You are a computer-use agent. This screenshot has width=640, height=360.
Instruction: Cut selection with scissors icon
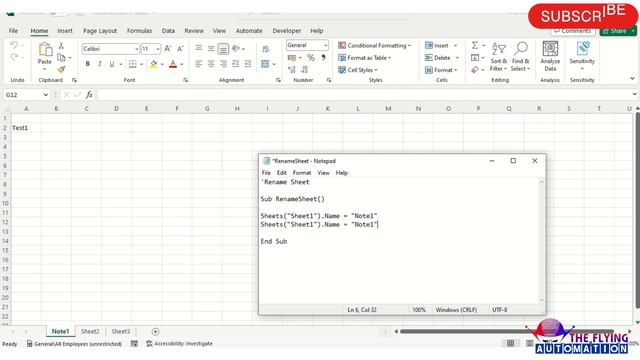pos(61,46)
